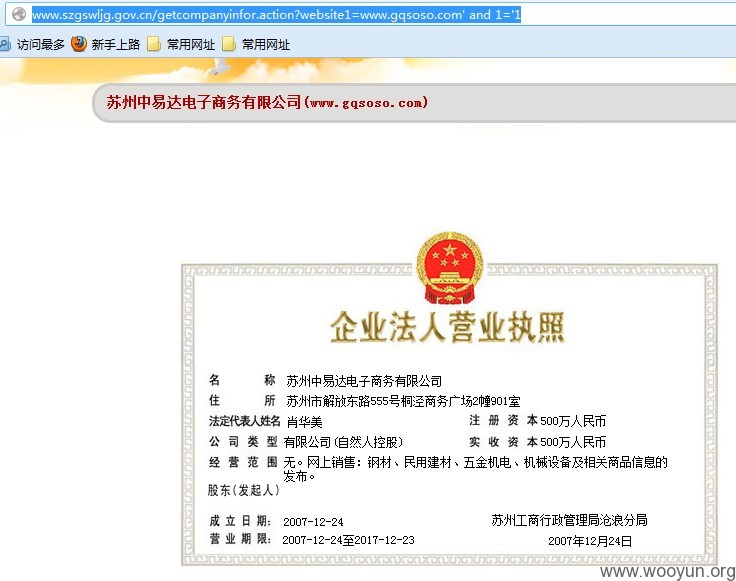The image size is (736, 581).
Task: Click the 访问最多 bookmark icon
Action: click(5, 45)
